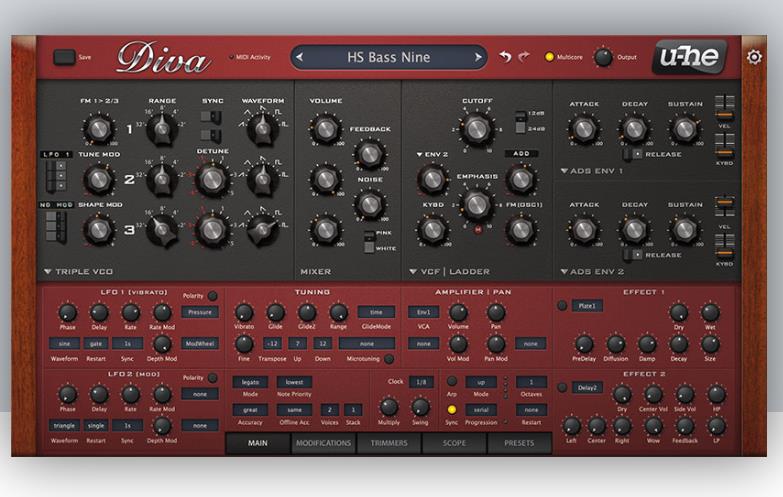Click the Pressure rate mod button

(x=200, y=312)
